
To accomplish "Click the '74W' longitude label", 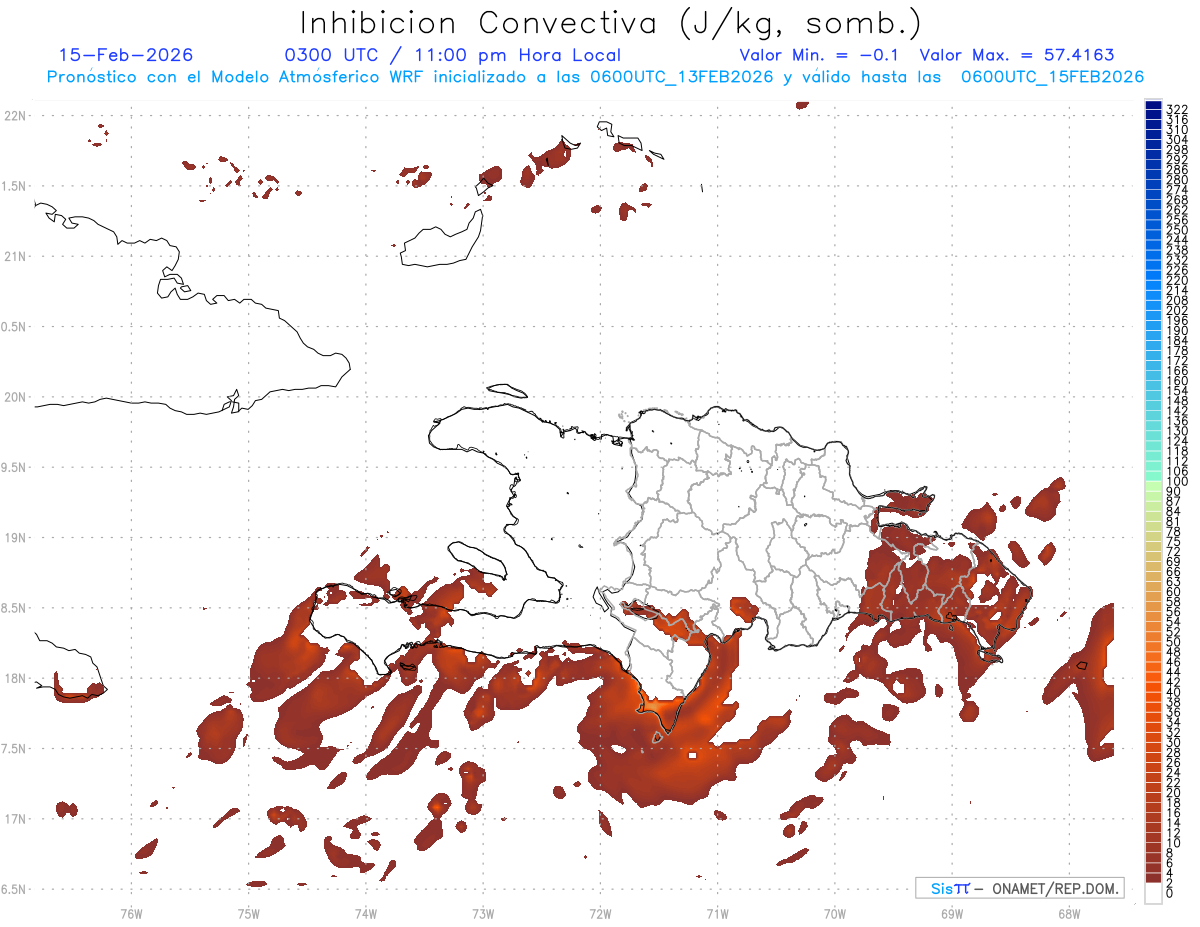I will click(x=366, y=912).
